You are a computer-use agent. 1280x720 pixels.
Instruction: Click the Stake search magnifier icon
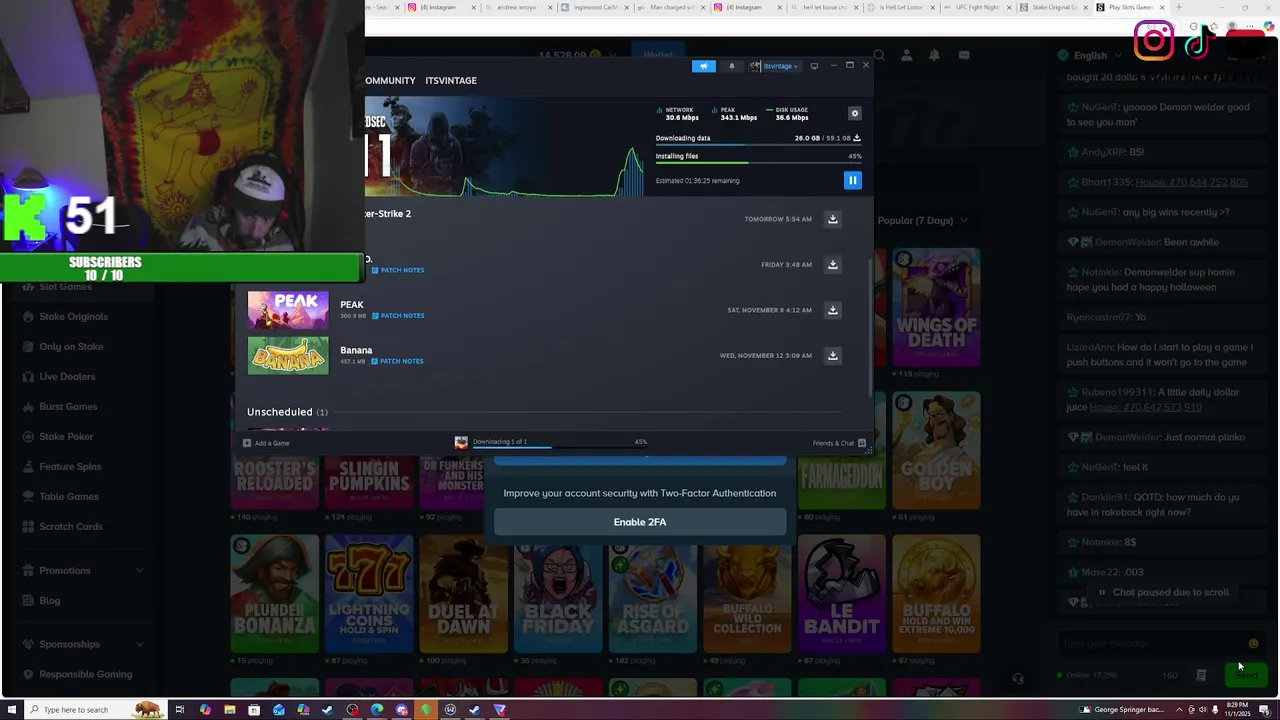pyautogui.click(x=878, y=56)
